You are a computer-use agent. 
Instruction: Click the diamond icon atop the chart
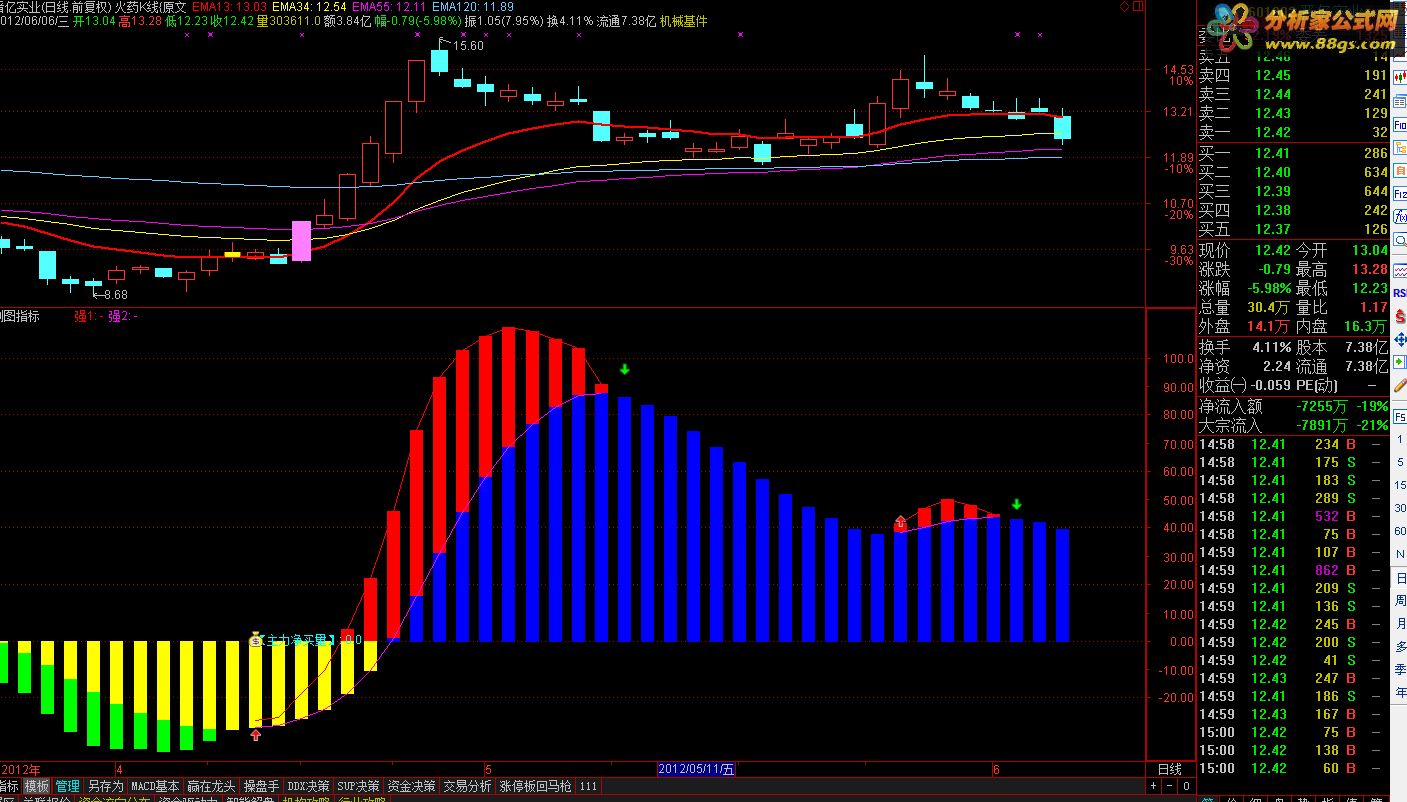[x=1124, y=6]
